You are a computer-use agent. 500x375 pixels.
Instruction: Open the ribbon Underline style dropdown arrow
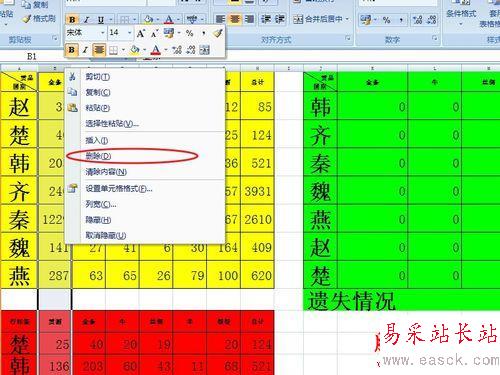[111, 20]
